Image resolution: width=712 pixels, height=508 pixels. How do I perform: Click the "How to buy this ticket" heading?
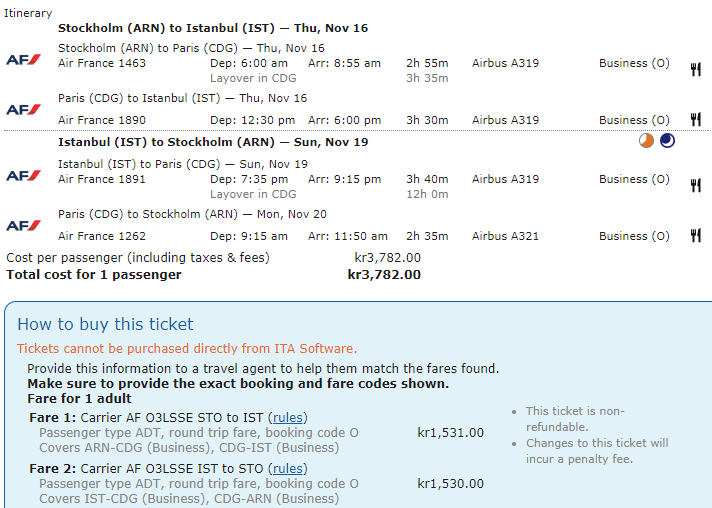click(x=105, y=324)
